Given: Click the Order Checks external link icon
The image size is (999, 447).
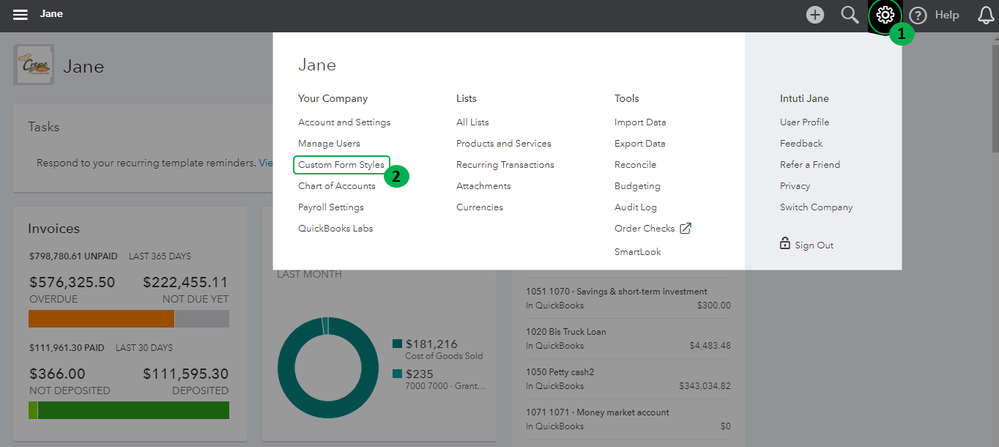Looking at the screenshot, I should click(x=685, y=228).
